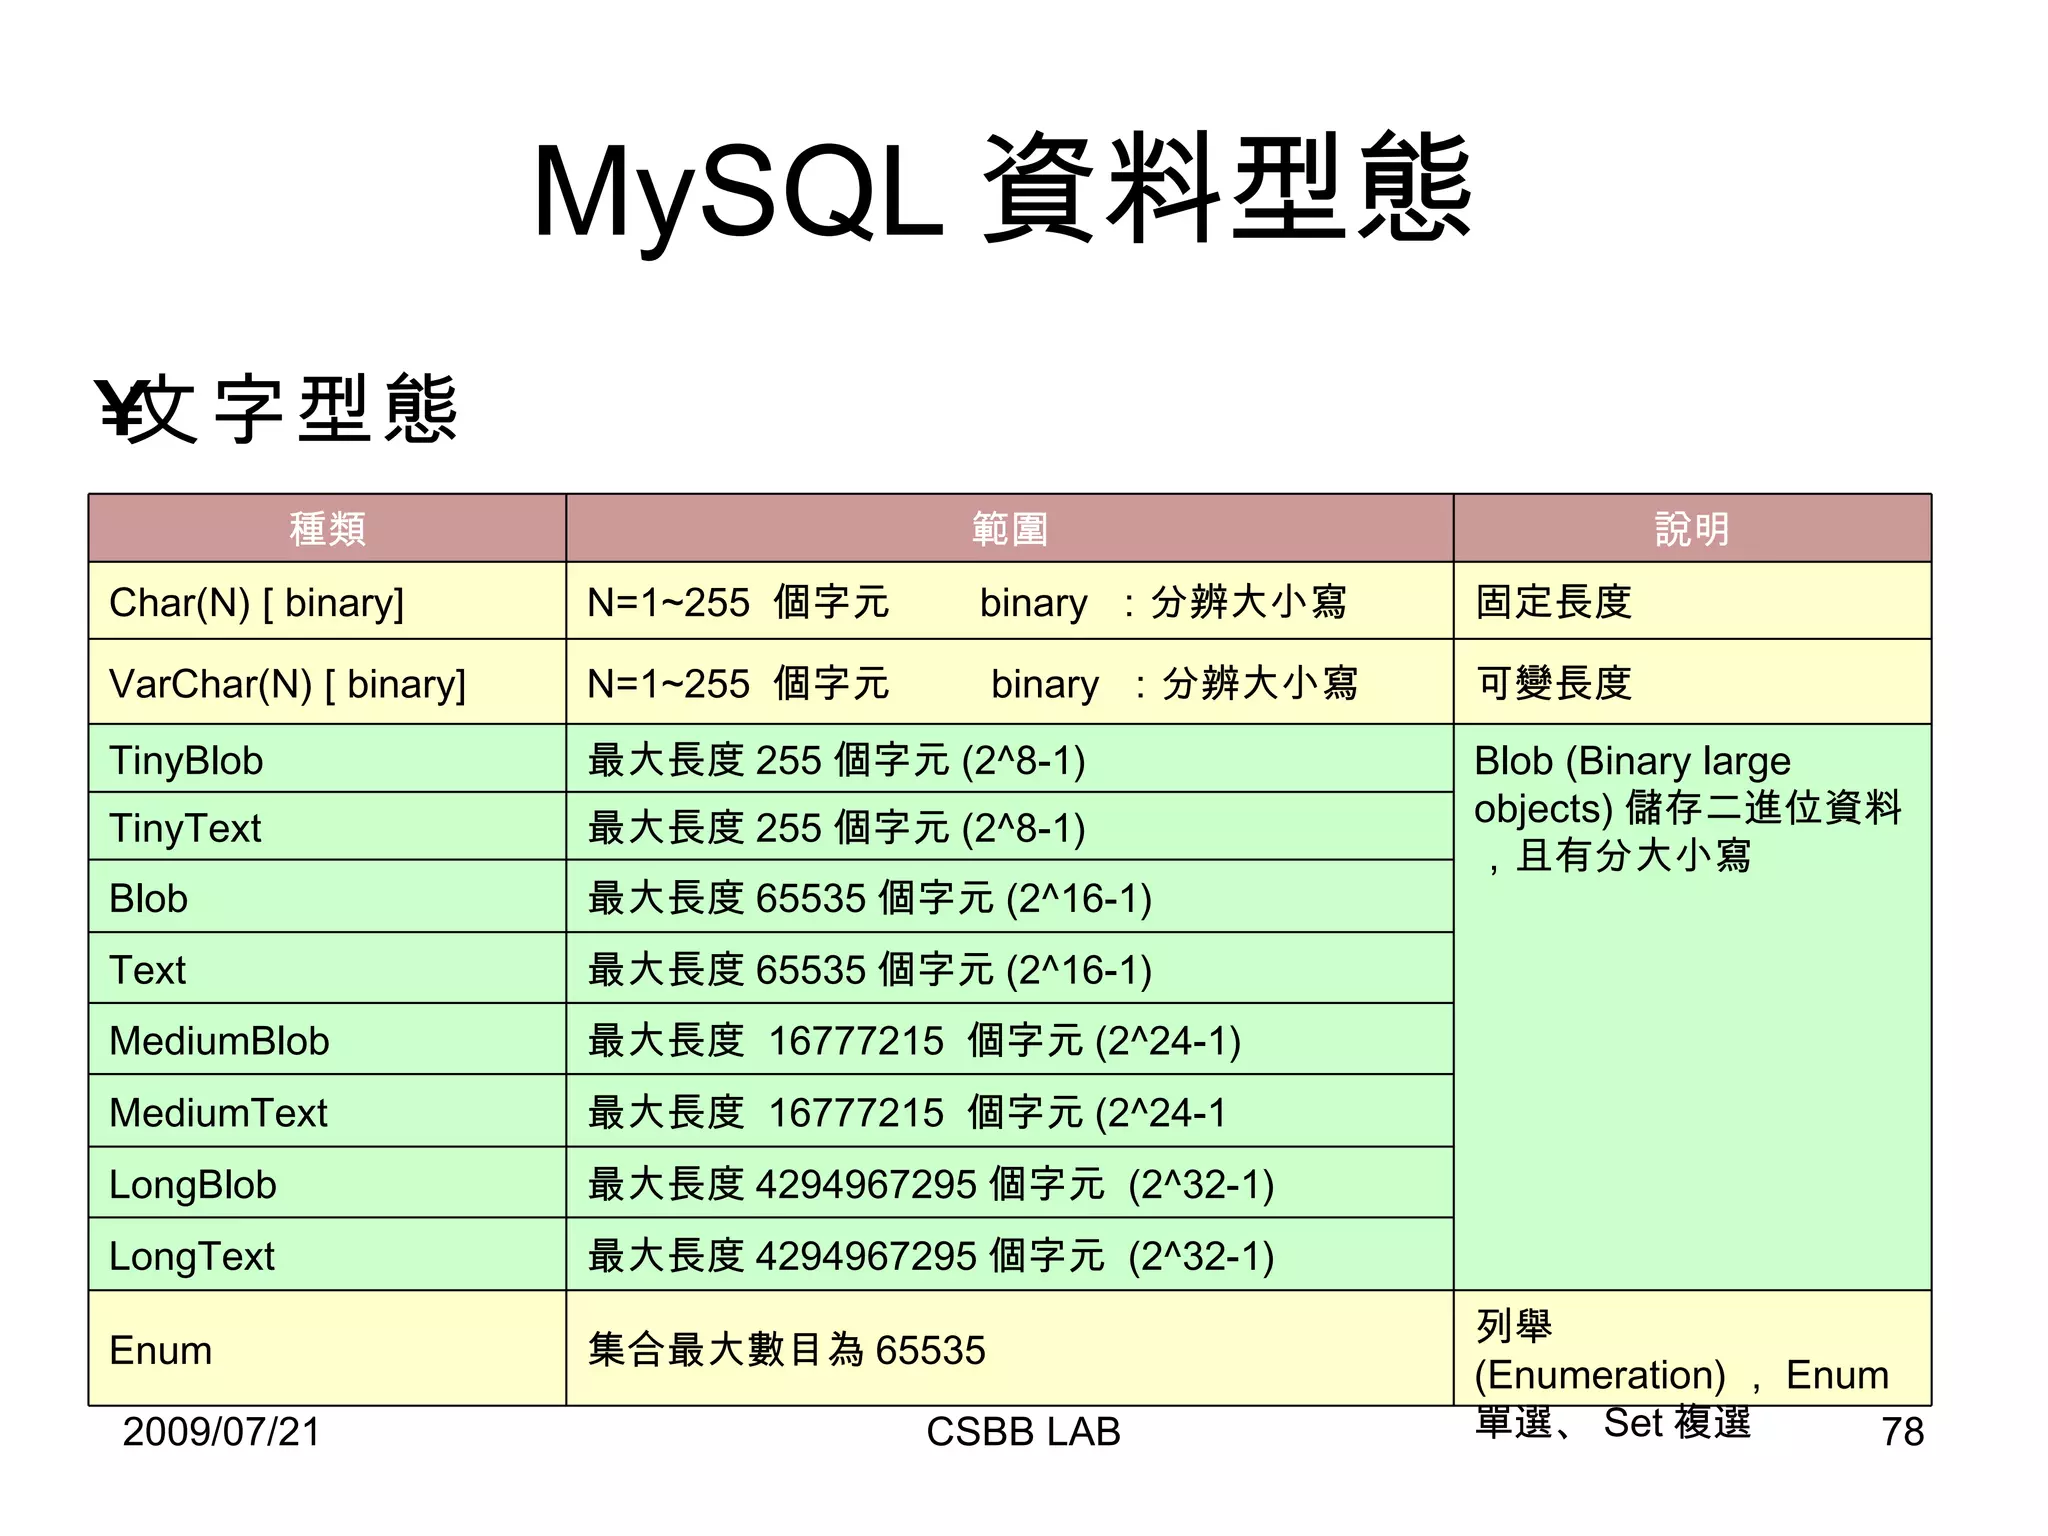Click the range cell in the VarChar(N) row
The height and width of the screenshot is (1536, 2048).
click(x=1009, y=683)
